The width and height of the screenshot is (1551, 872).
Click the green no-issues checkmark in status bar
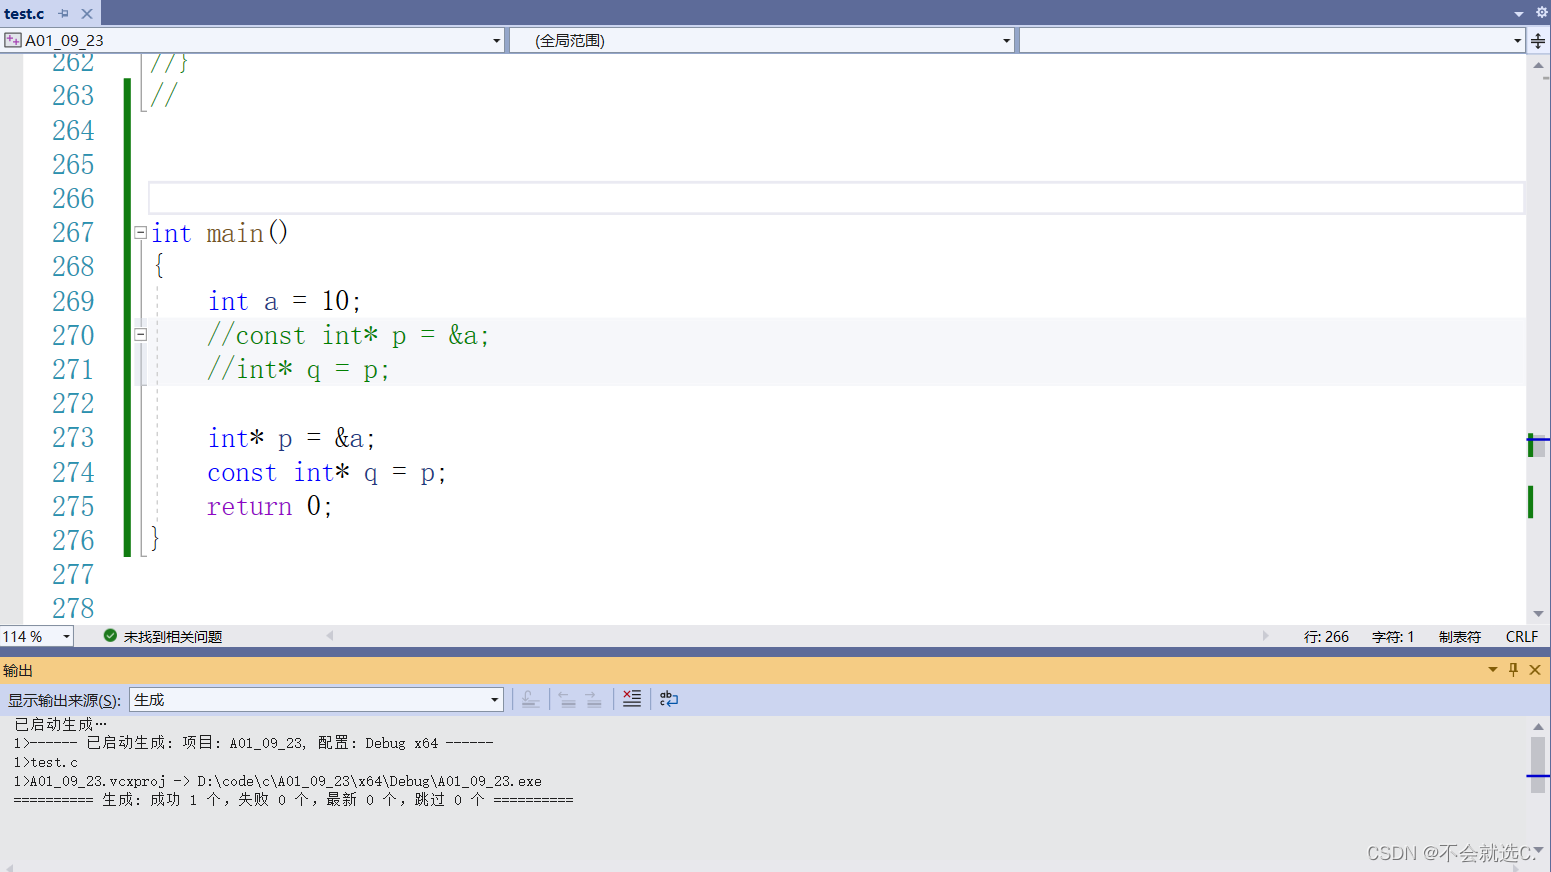tap(110, 635)
